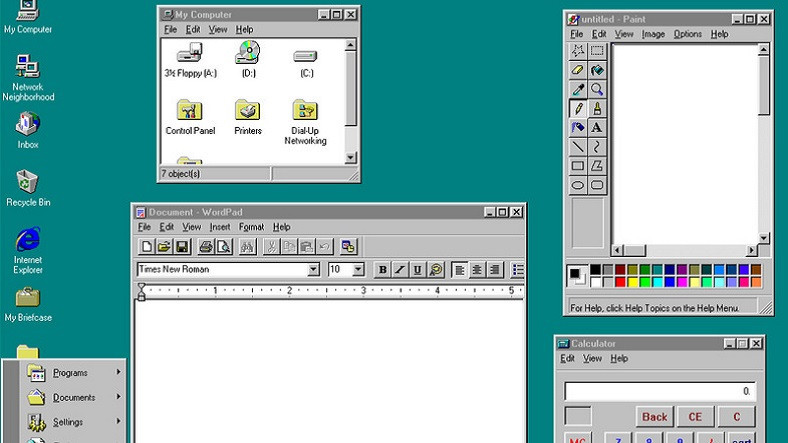Toggle Bold formatting in WordPad
This screenshot has width=788, height=443.
(x=382, y=270)
